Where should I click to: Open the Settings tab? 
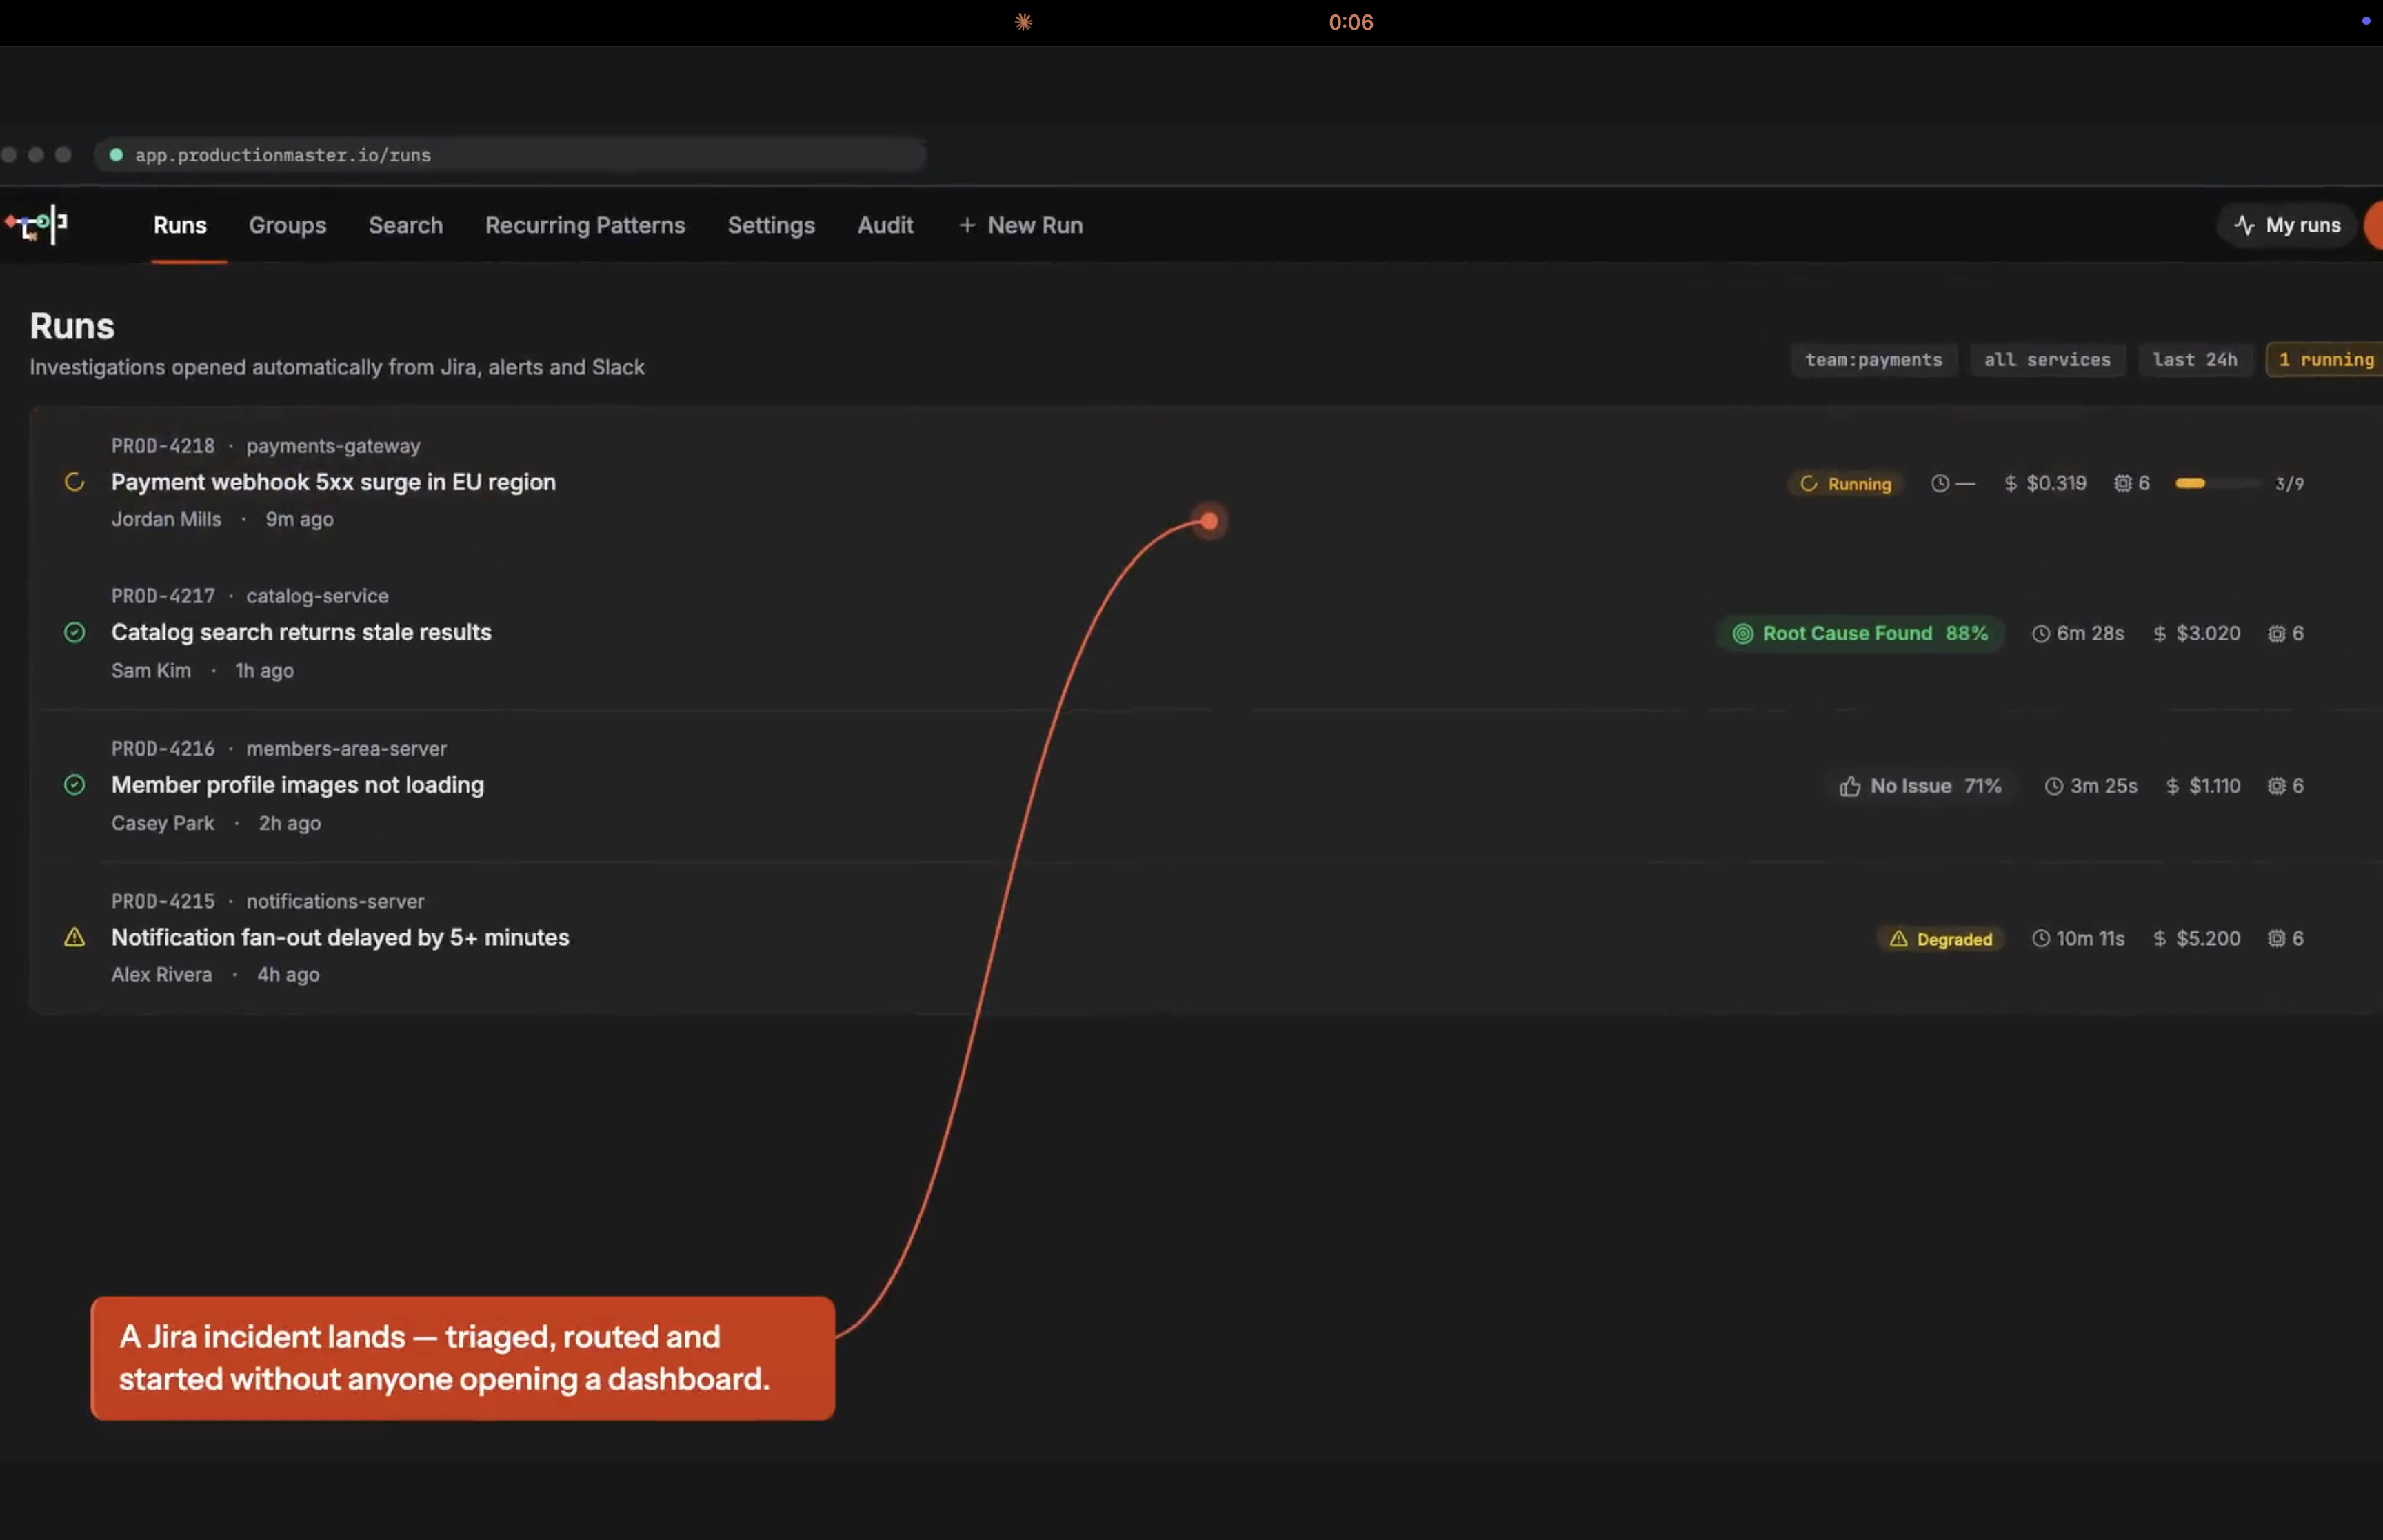771,226
